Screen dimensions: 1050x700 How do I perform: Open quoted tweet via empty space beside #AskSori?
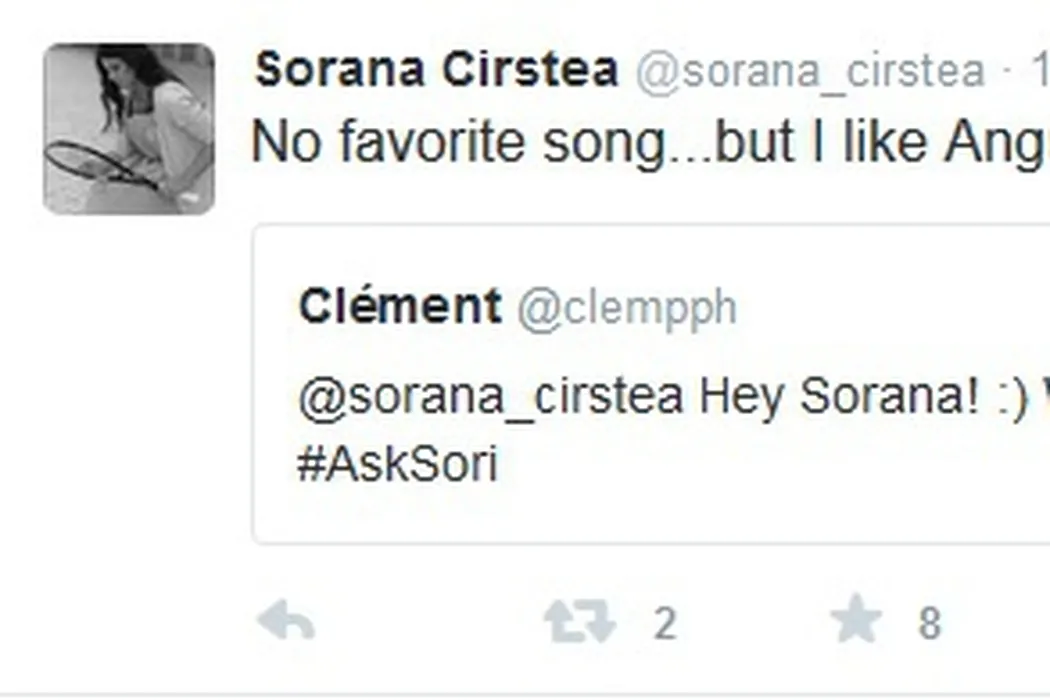[750, 465]
